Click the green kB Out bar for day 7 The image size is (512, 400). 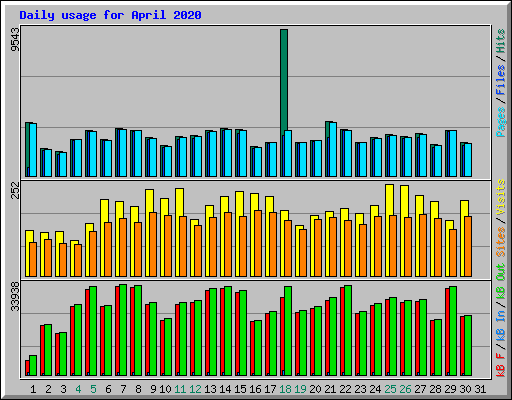[x=123, y=330]
